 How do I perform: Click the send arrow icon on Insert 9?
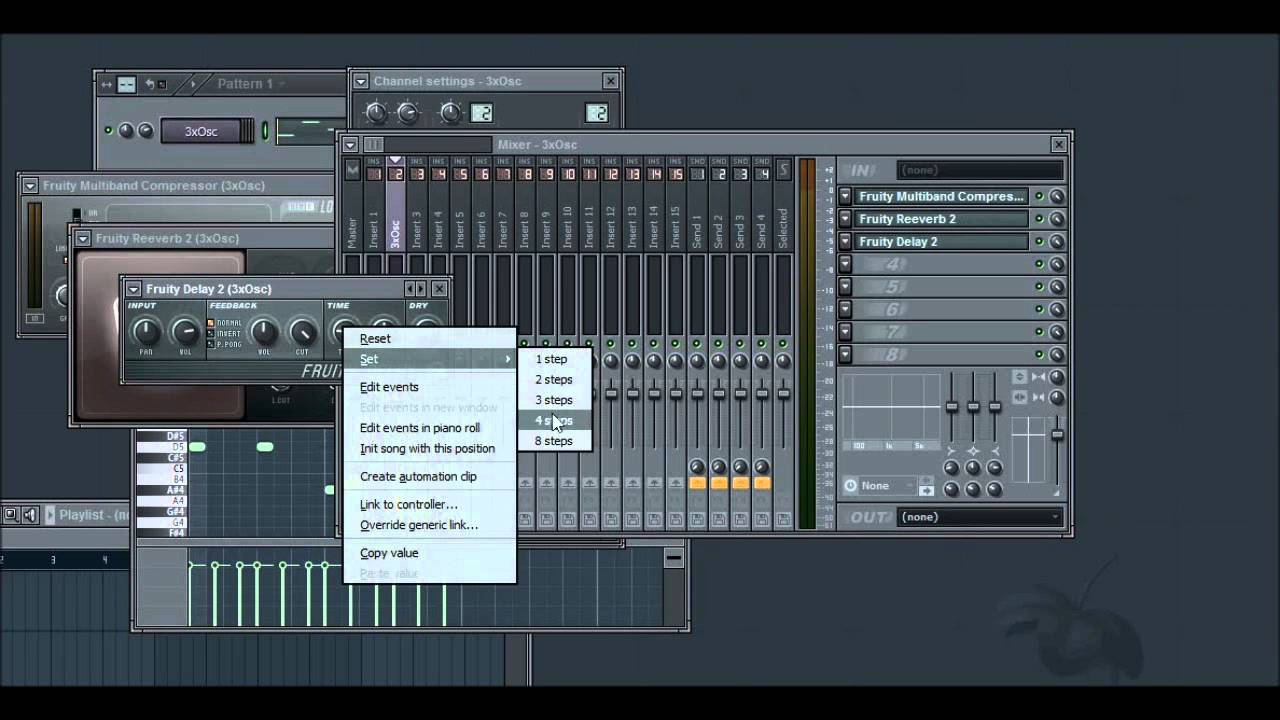click(547, 483)
